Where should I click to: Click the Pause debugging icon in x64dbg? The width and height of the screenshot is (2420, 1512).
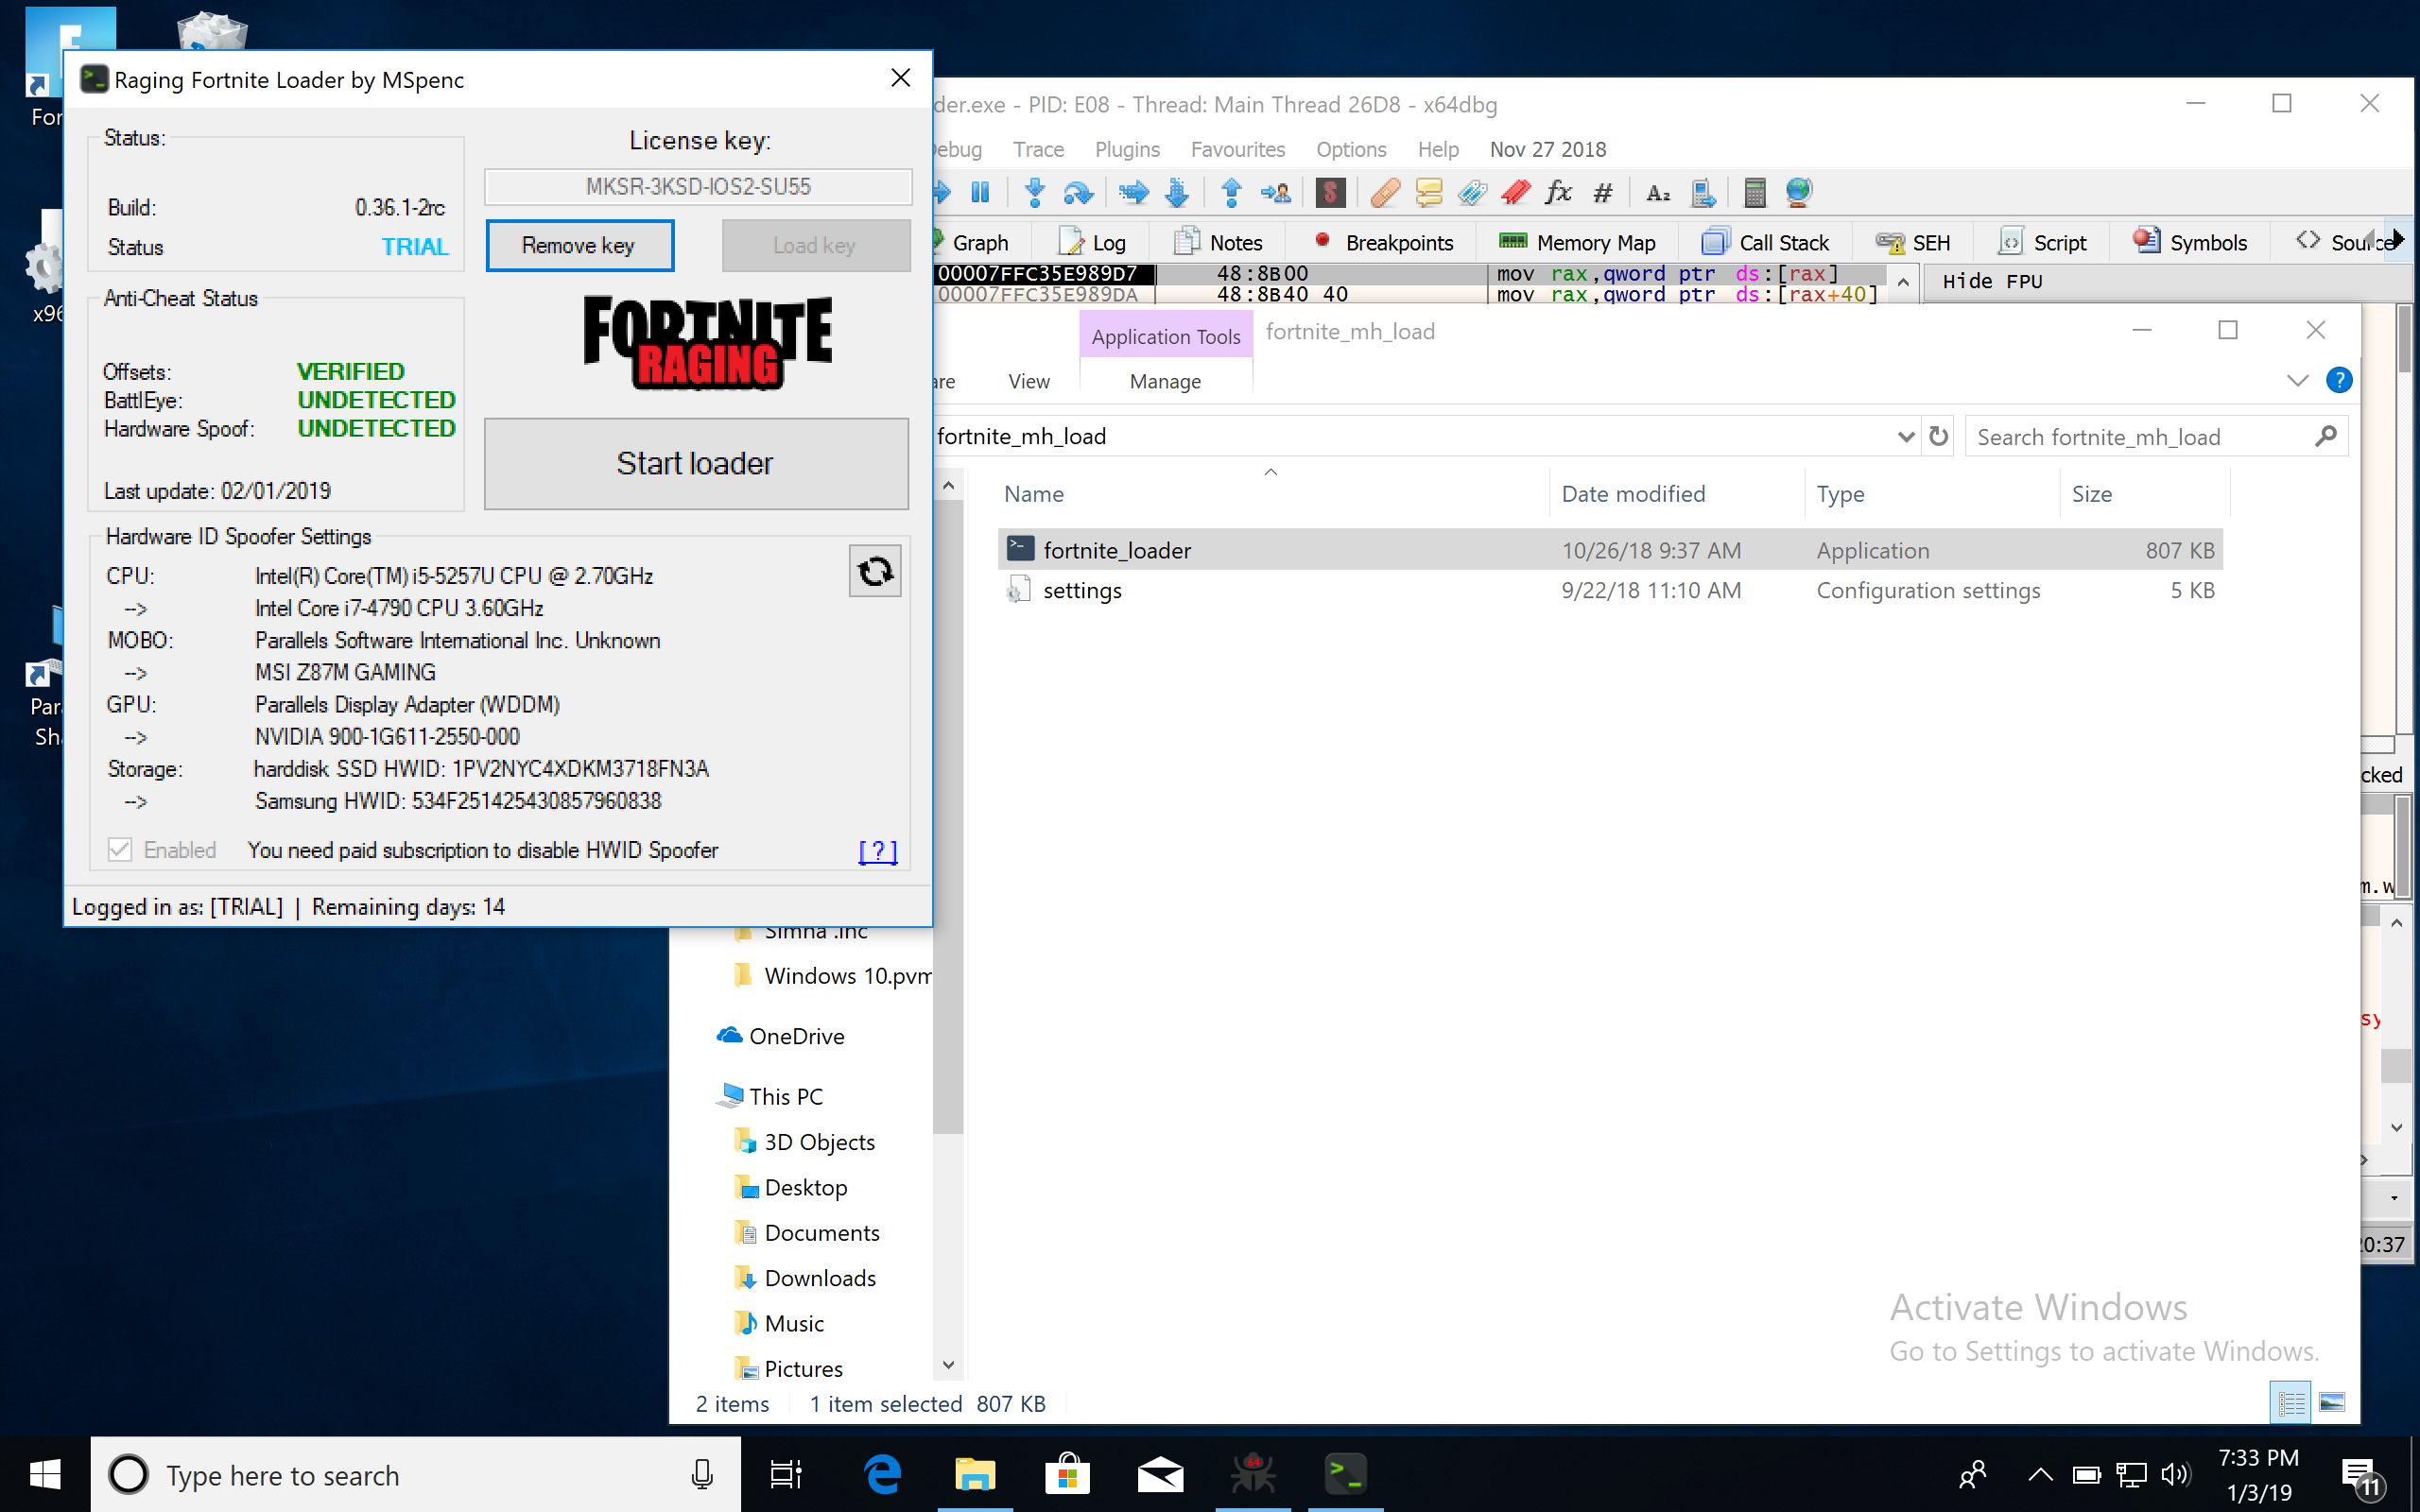click(980, 192)
